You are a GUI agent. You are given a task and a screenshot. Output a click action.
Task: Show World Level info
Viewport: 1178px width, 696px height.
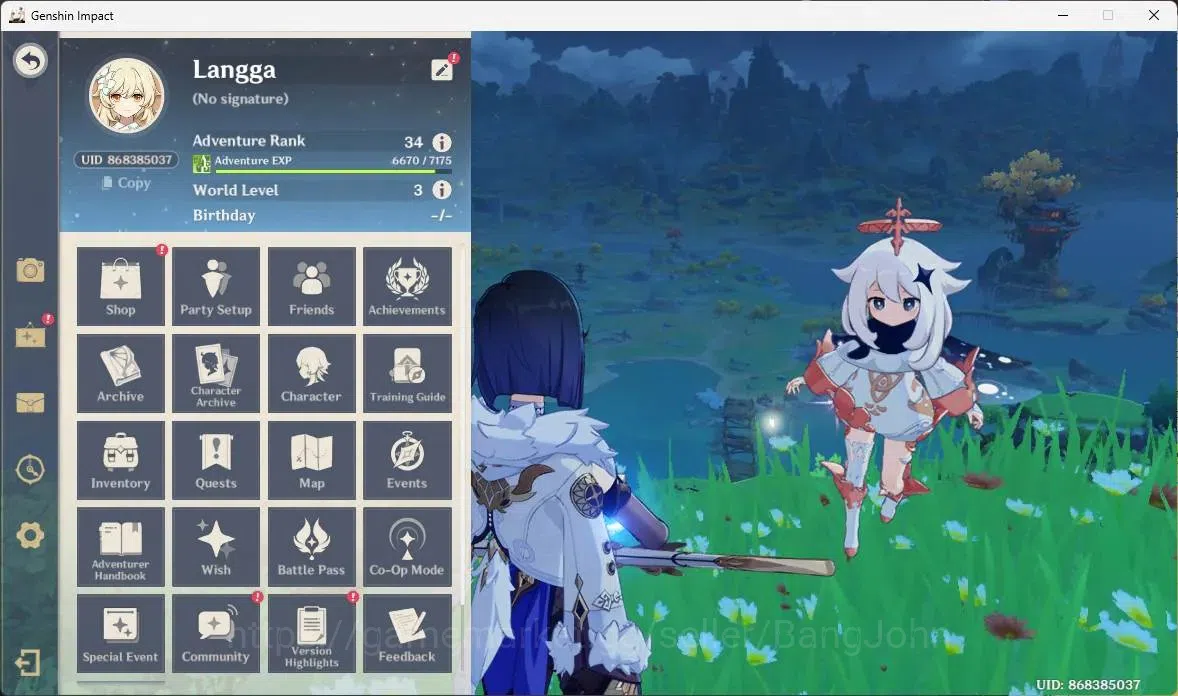pos(442,189)
